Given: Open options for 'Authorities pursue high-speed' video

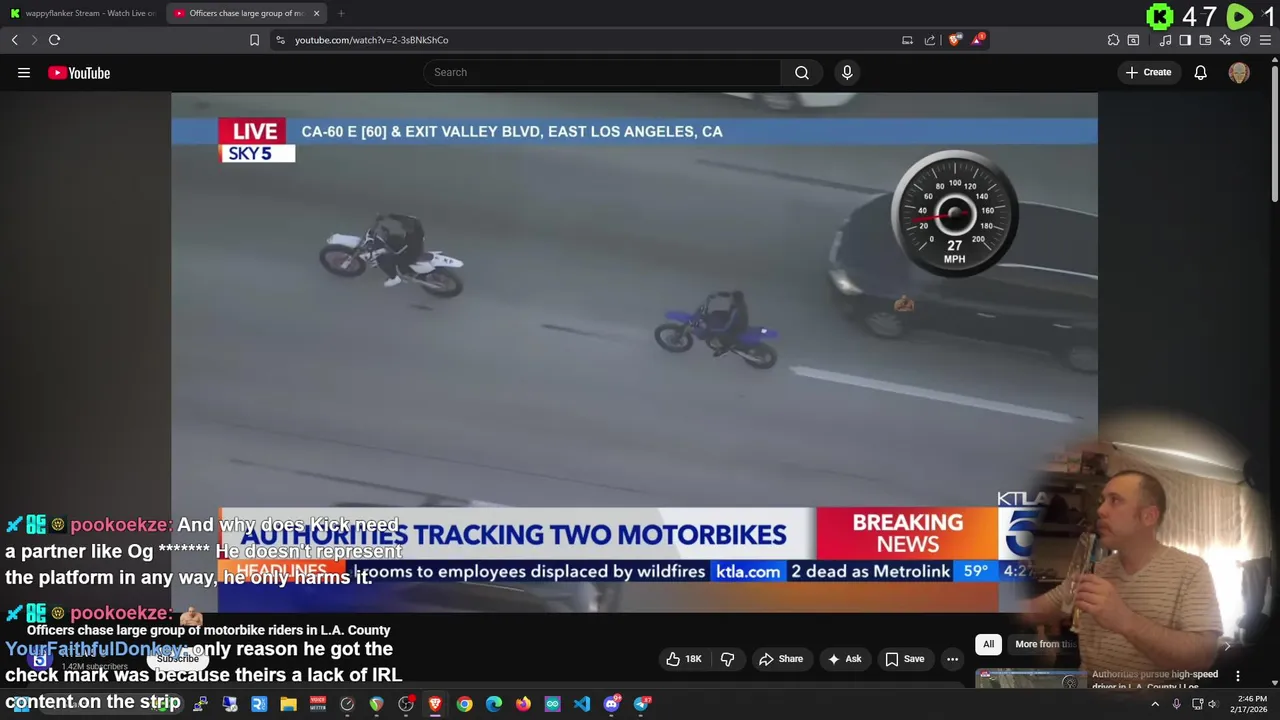Looking at the screenshot, I should pos(1238,676).
